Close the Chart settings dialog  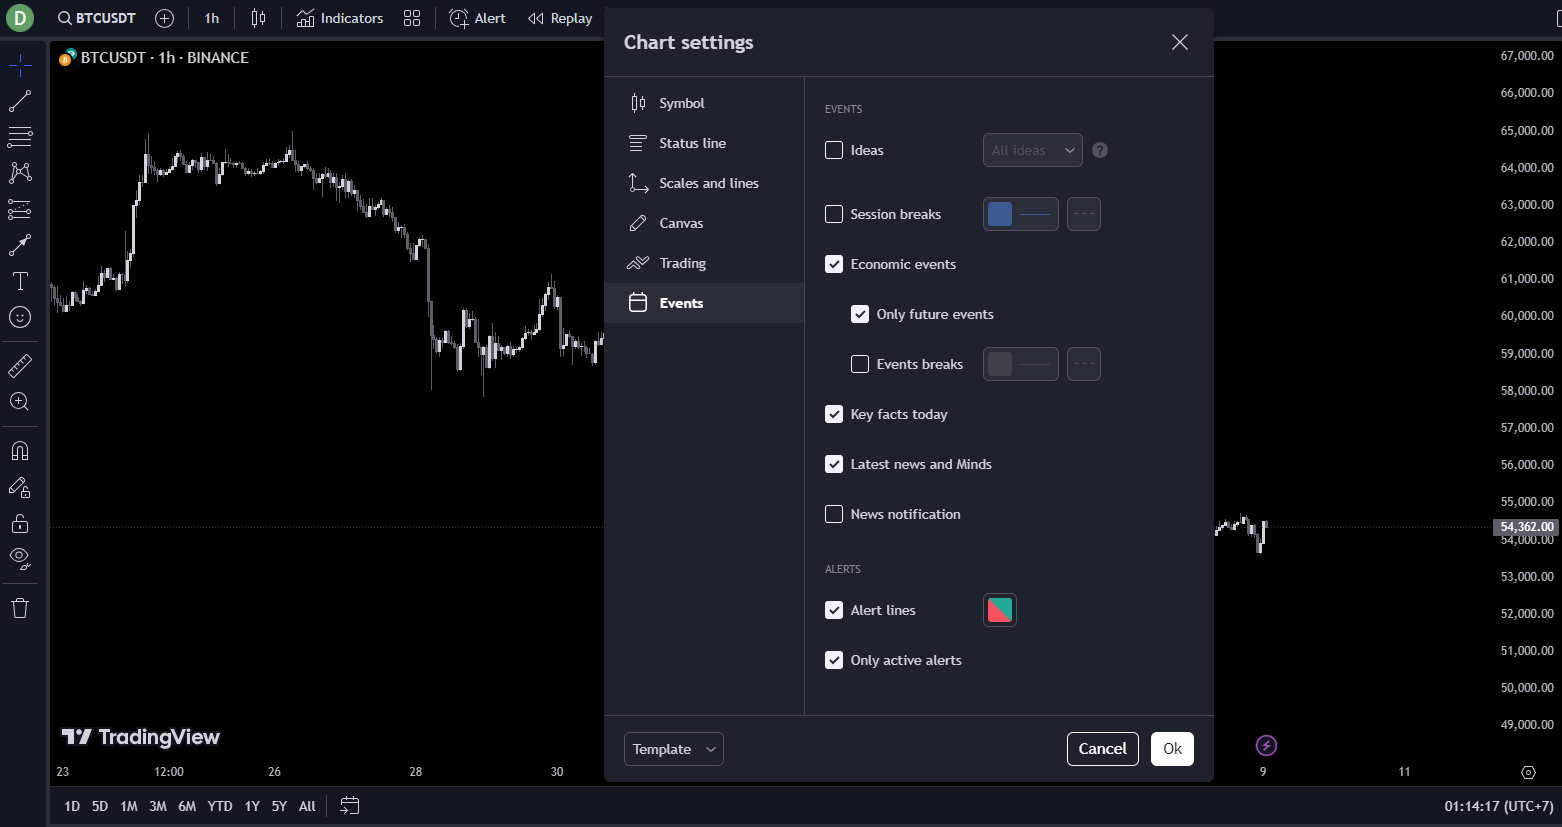(x=1180, y=42)
